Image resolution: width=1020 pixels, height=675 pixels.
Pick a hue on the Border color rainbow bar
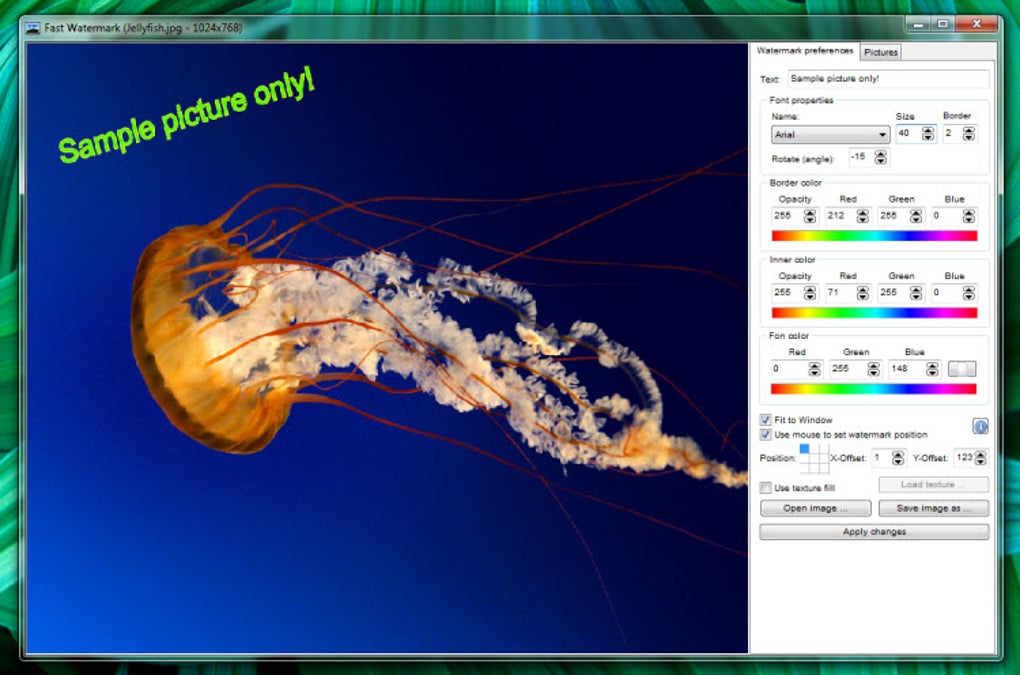(x=874, y=236)
